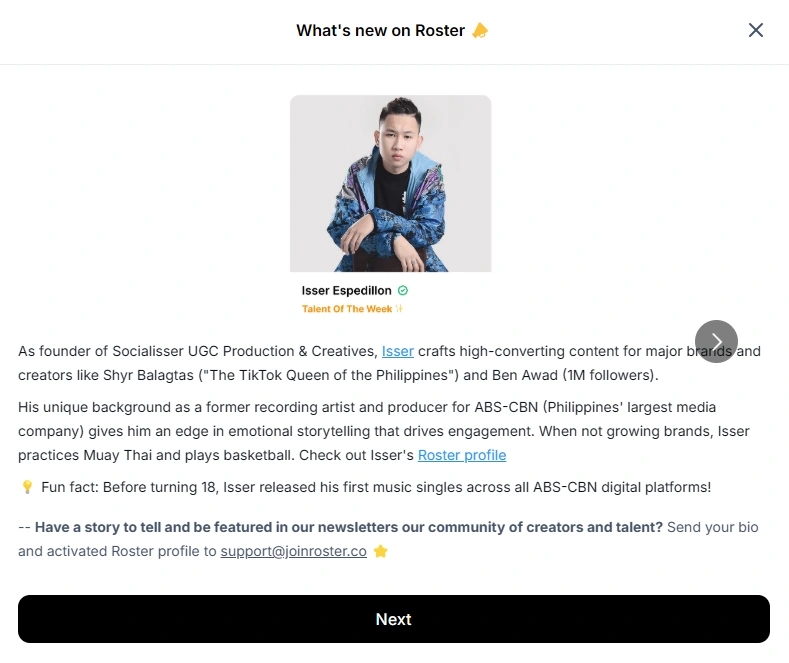Open the Isser hyperlink in the first paragraph
The image size is (789, 663).
398,351
